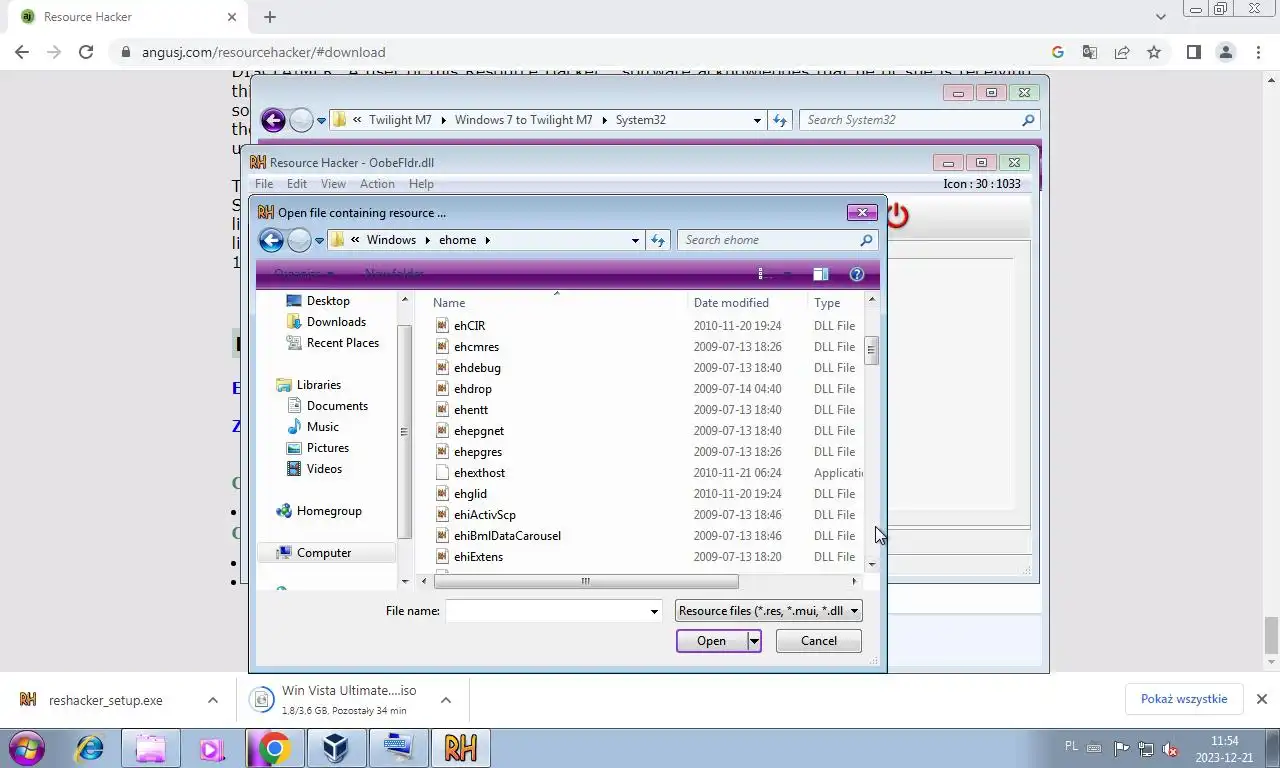The width and height of the screenshot is (1280, 768).
Task: Click the file list horizontal scrollbar thumb
Action: 586,581
